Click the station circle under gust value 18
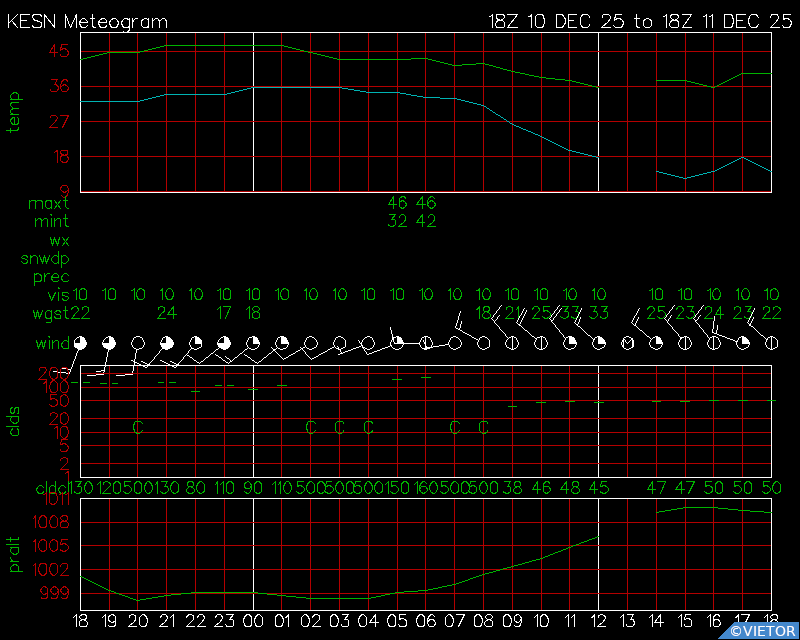Screen dimensions: 800x640 point(483,345)
